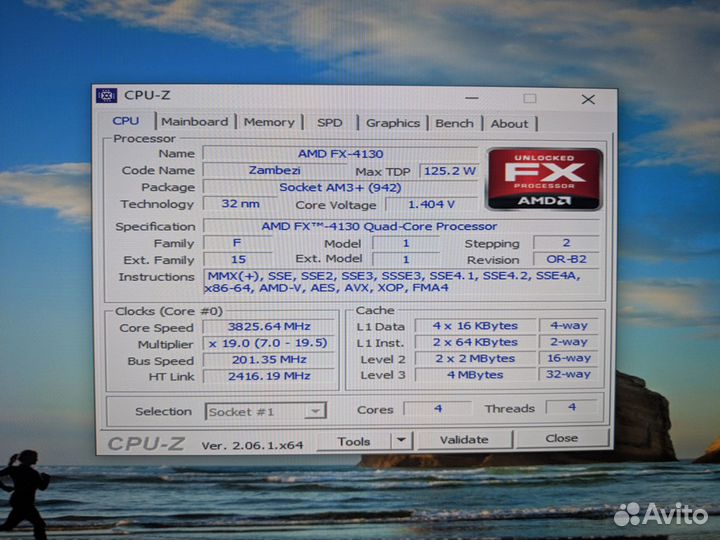The width and height of the screenshot is (720, 540).
Task: Click the Cores count field
Action: click(438, 408)
